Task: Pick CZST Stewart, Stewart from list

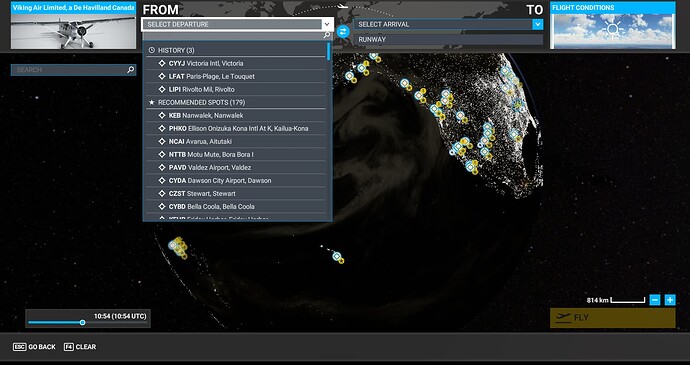Action: click(x=236, y=193)
